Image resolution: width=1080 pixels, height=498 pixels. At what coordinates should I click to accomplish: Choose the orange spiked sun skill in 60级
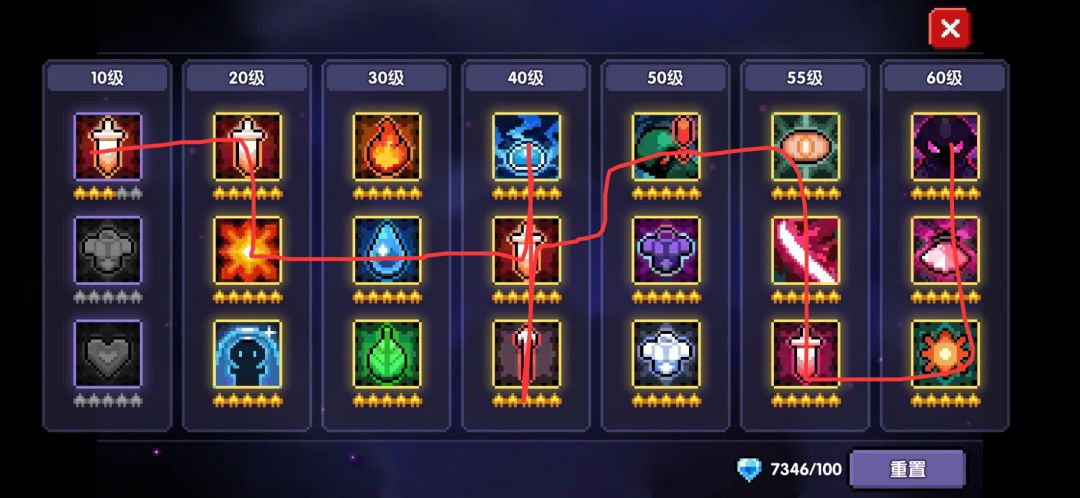pos(945,353)
